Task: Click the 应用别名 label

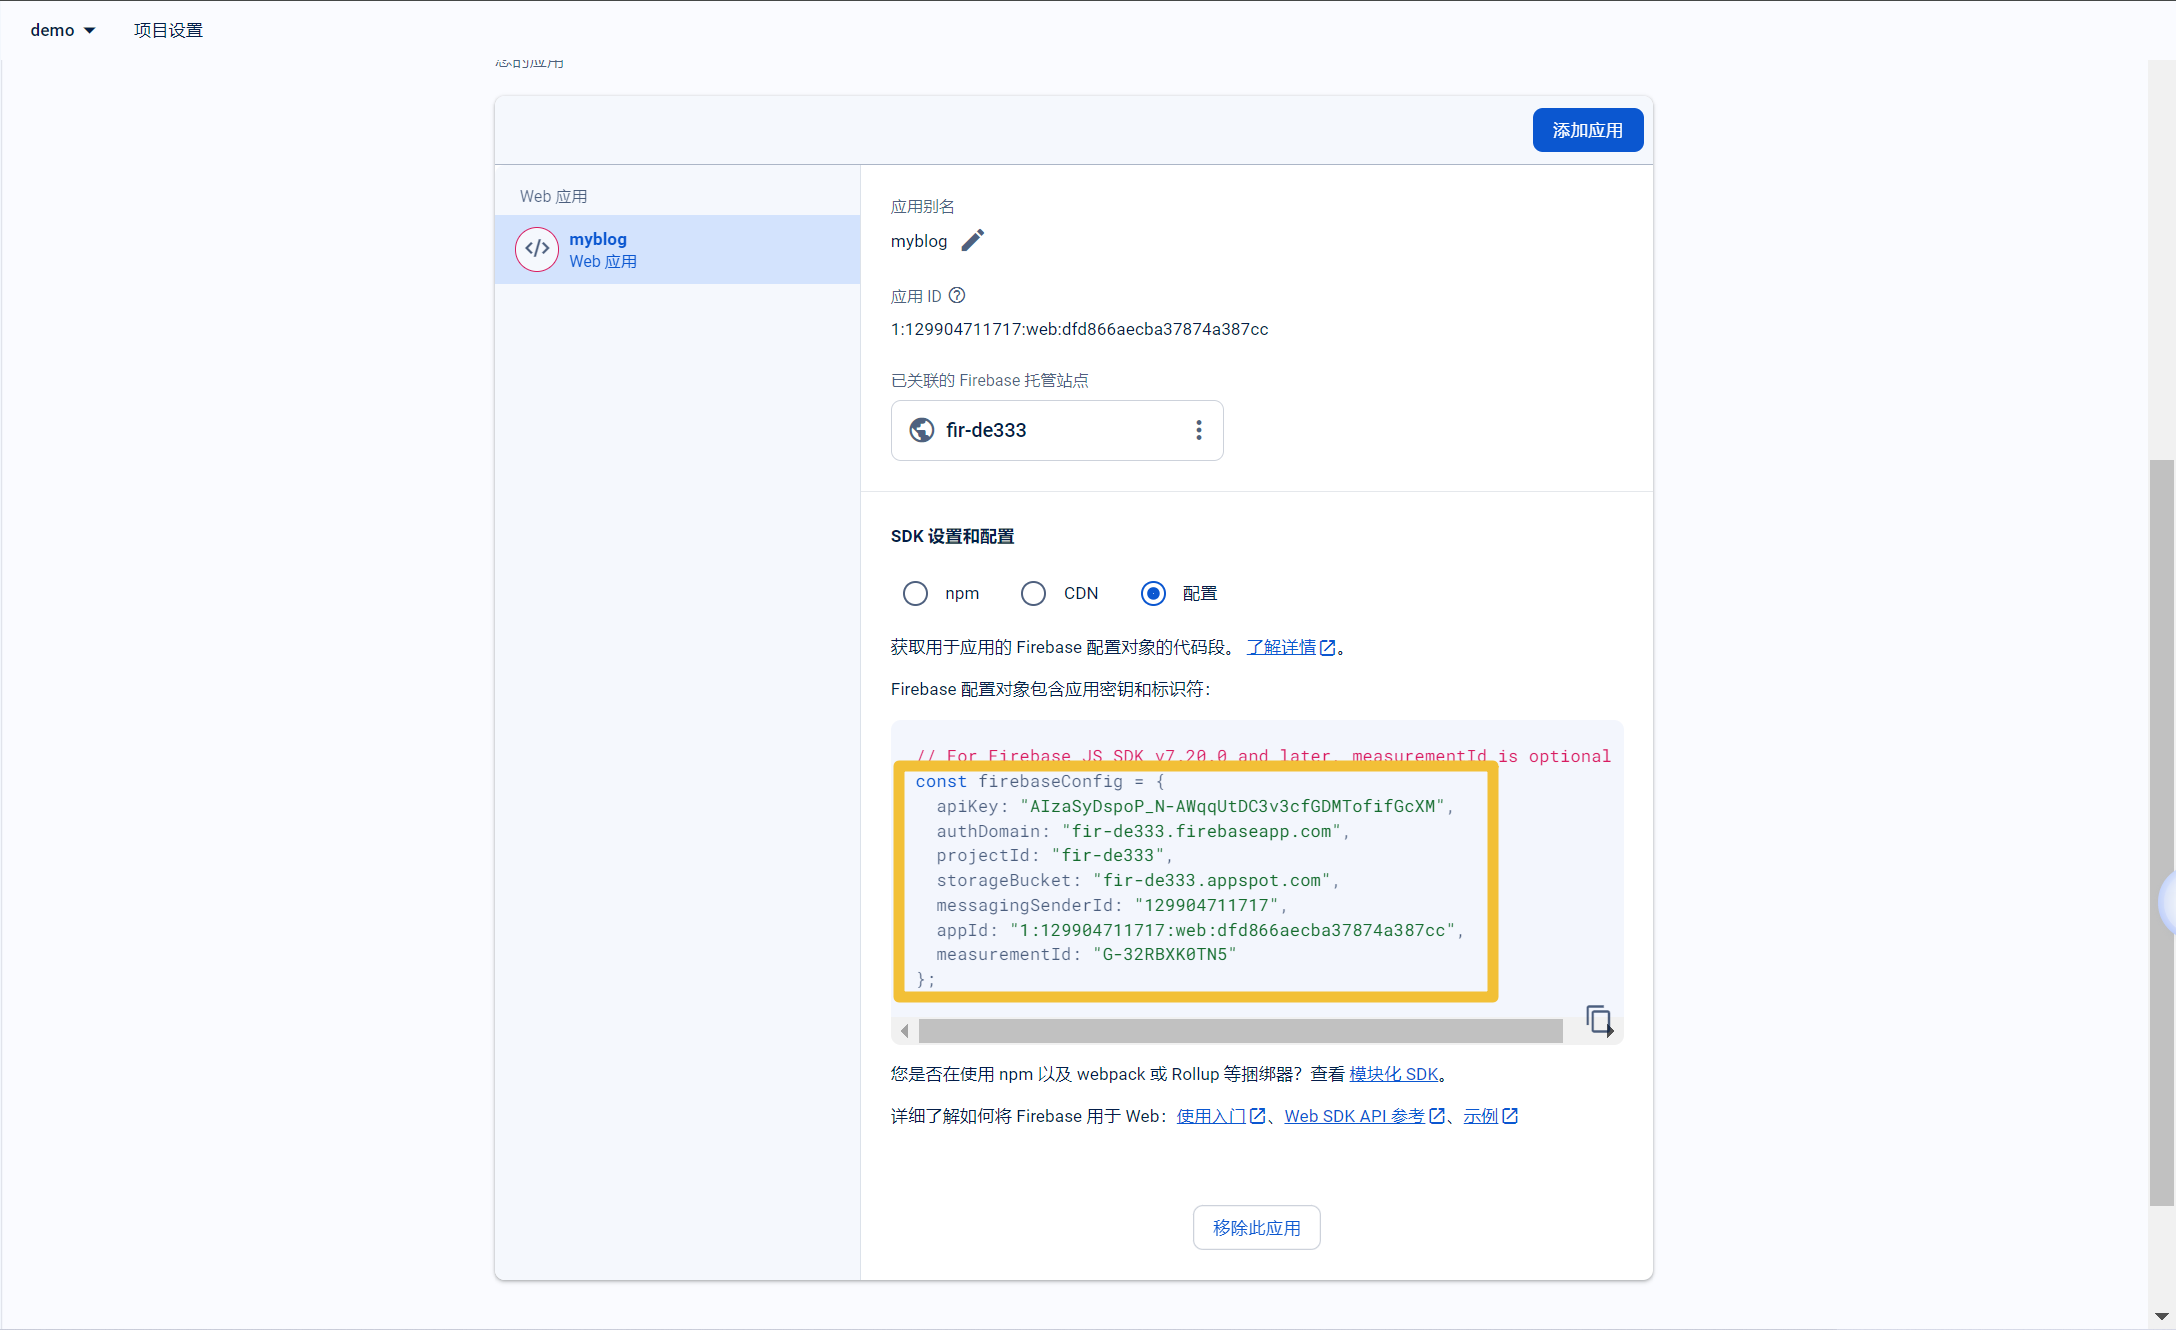Action: [x=922, y=206]
